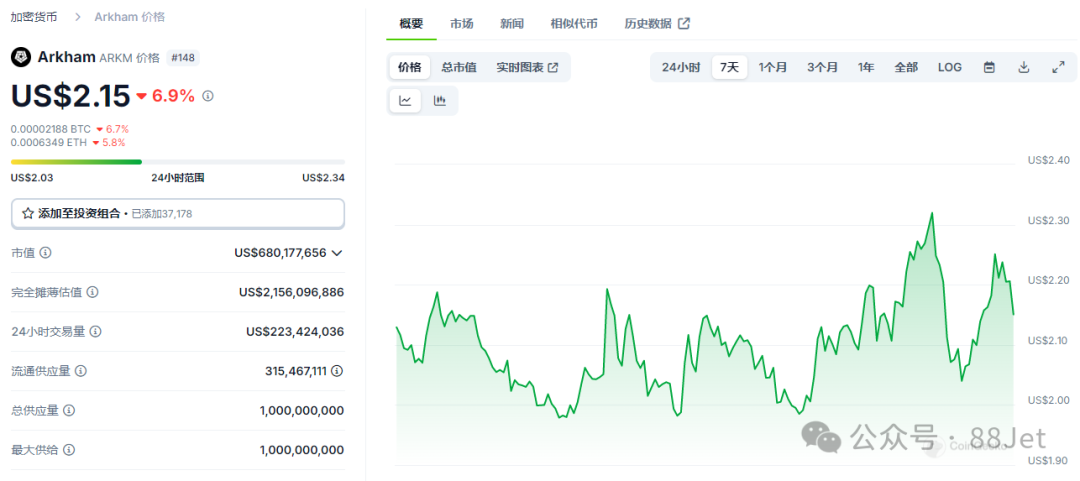Set chart range to 7天
This screenshot has height=481, width=1080.
pos(729,68)
